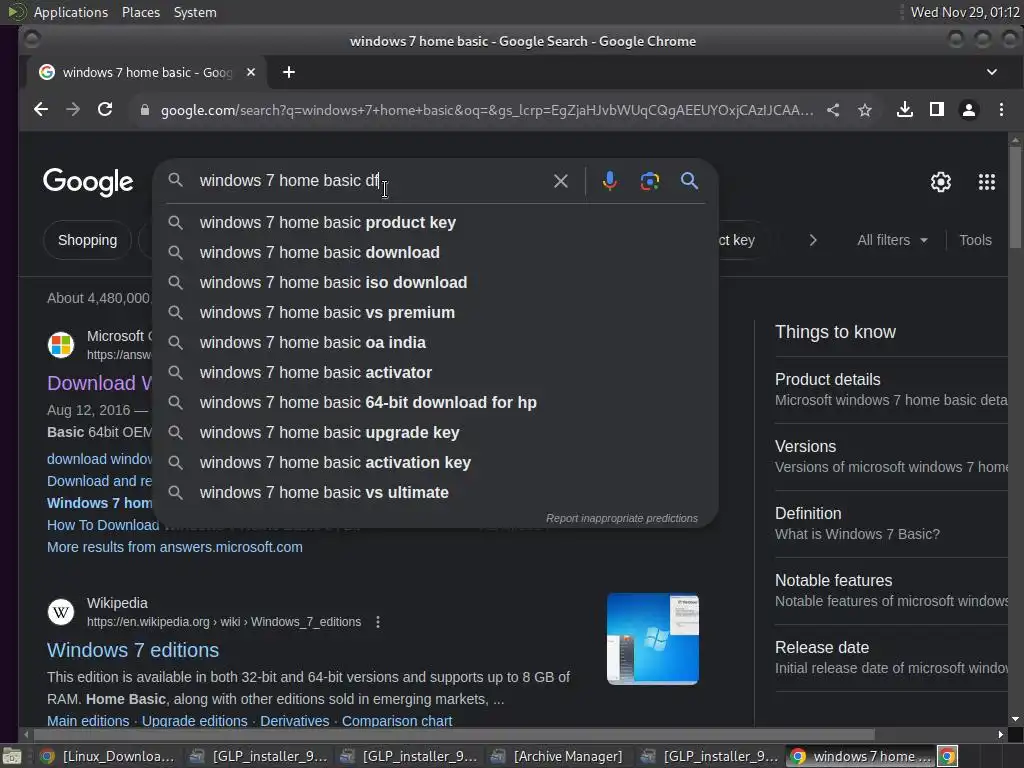The image size is (1024, 768).
Task: Select suggestion 'windows 7 home basic product key'
Action: (x=435, y=223)
